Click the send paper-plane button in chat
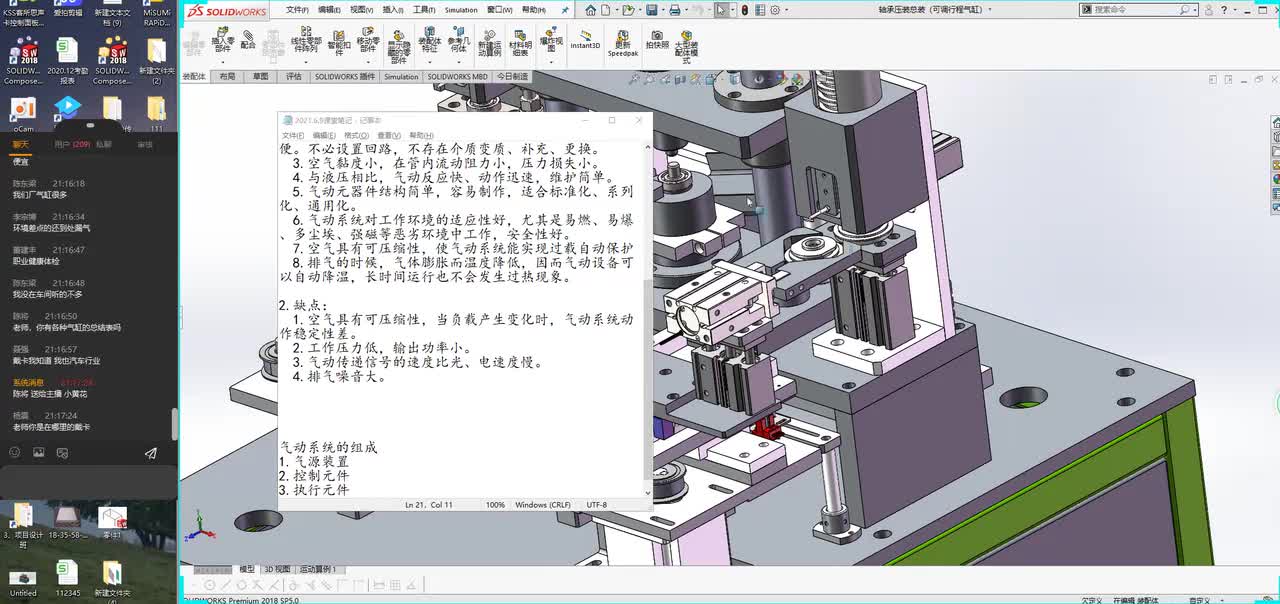This screenshot has width=1280, height=604. pos(151,452)
